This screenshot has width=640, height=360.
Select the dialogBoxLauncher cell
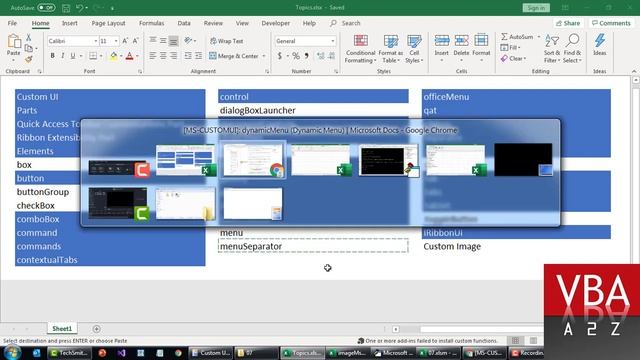click(313, 110)
